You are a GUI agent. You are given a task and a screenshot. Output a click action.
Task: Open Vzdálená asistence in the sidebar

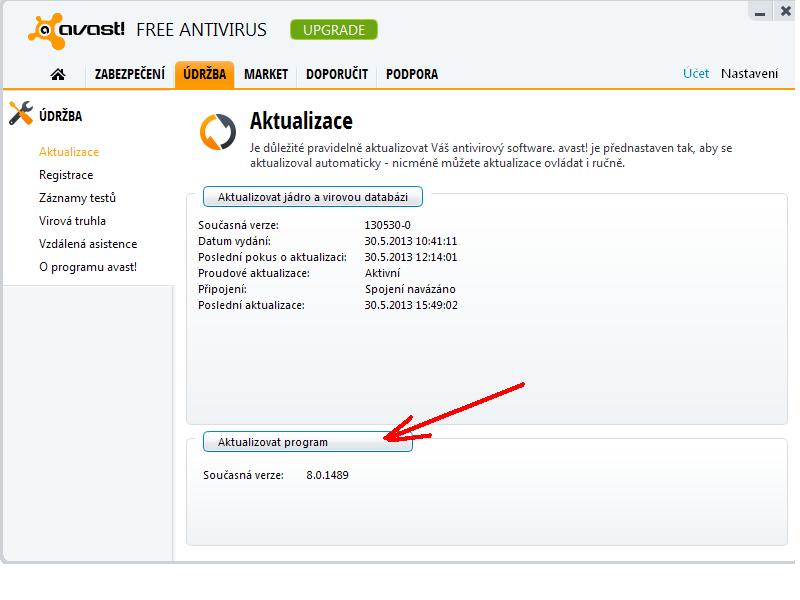point(88,244)
